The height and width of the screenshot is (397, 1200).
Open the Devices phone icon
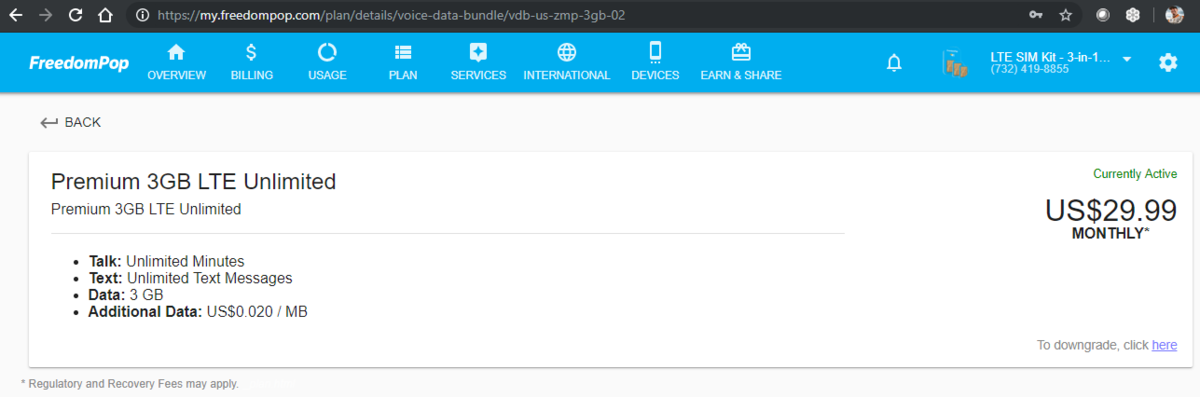pos(655,52)
